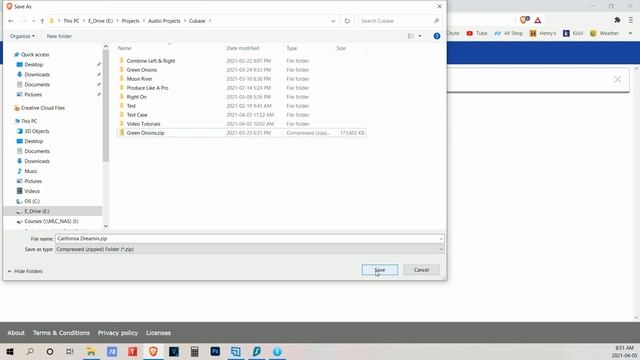
Task: Select This PC in navigation tree
Action: [x=29, y=121]
